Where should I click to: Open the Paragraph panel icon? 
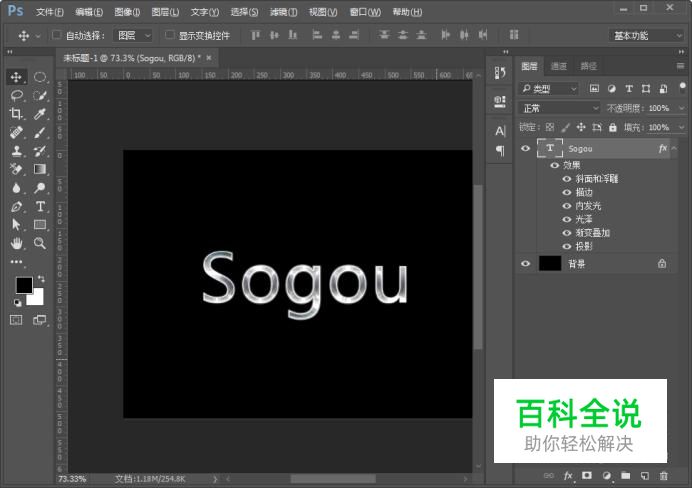[x=500, y=150]
